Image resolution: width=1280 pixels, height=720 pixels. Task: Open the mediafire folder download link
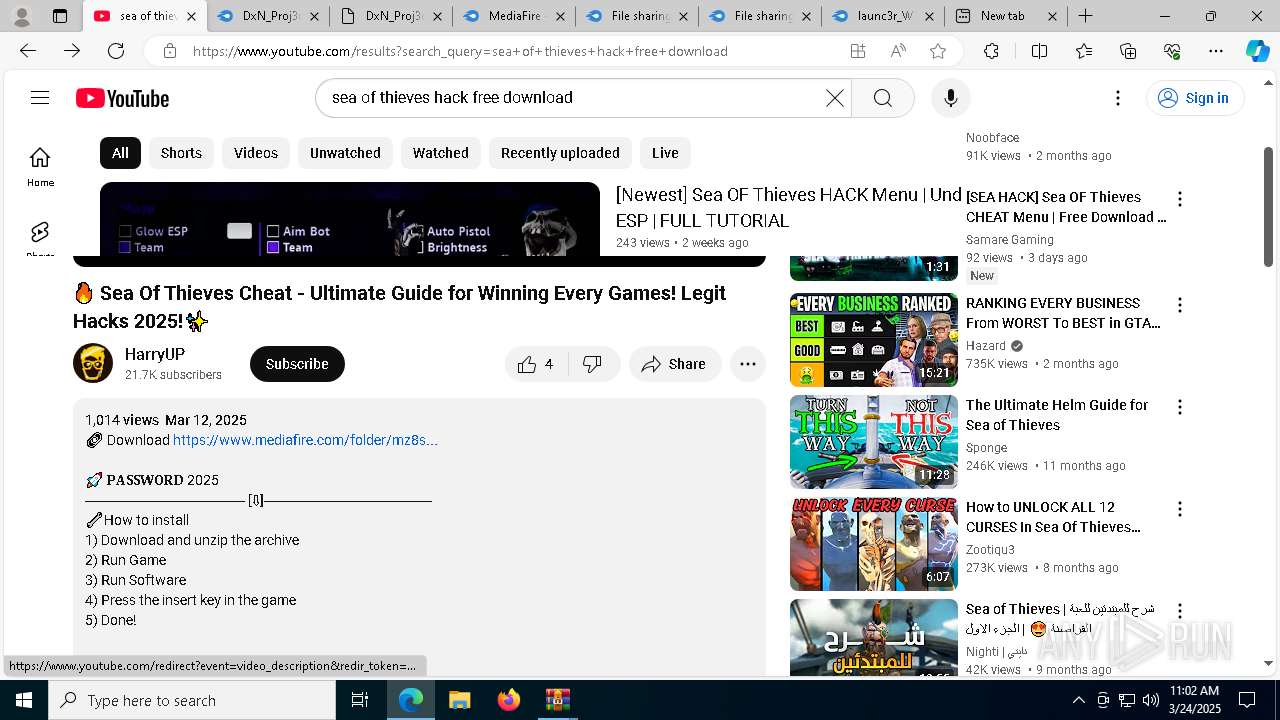(x=305, y=440)
